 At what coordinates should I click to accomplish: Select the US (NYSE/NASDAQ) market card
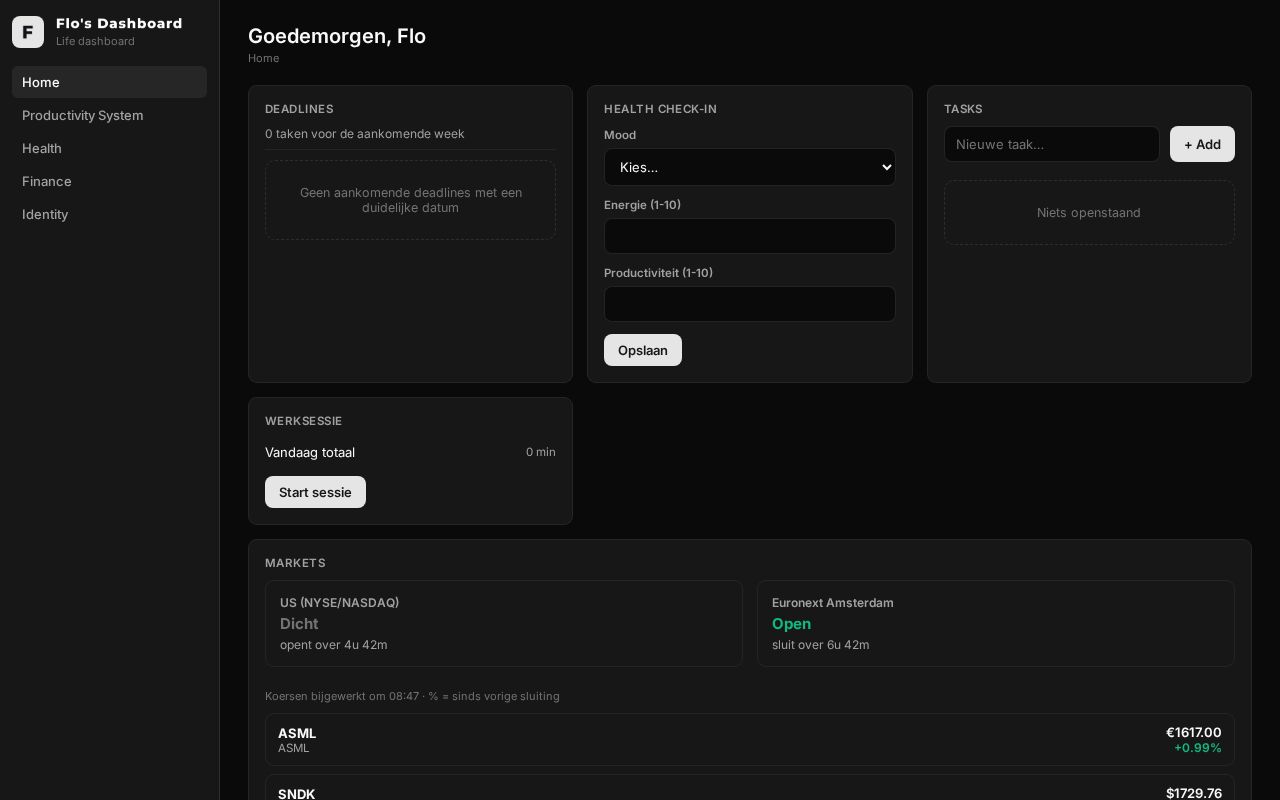(x=504, y=623)
